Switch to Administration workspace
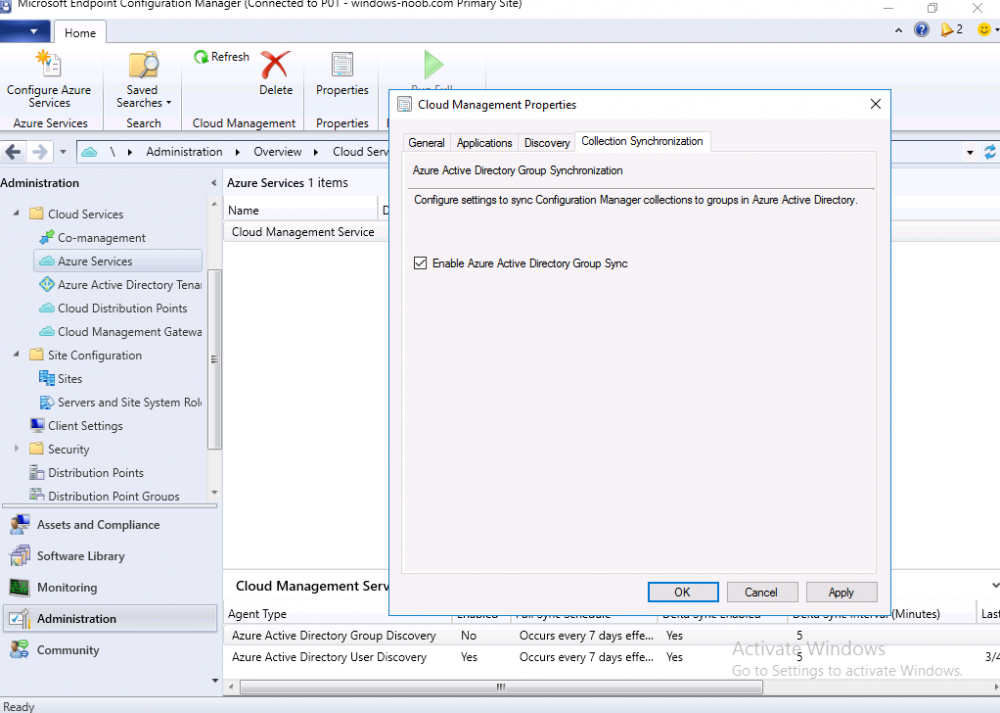The image size is (1000, 713). click(110, 619)
